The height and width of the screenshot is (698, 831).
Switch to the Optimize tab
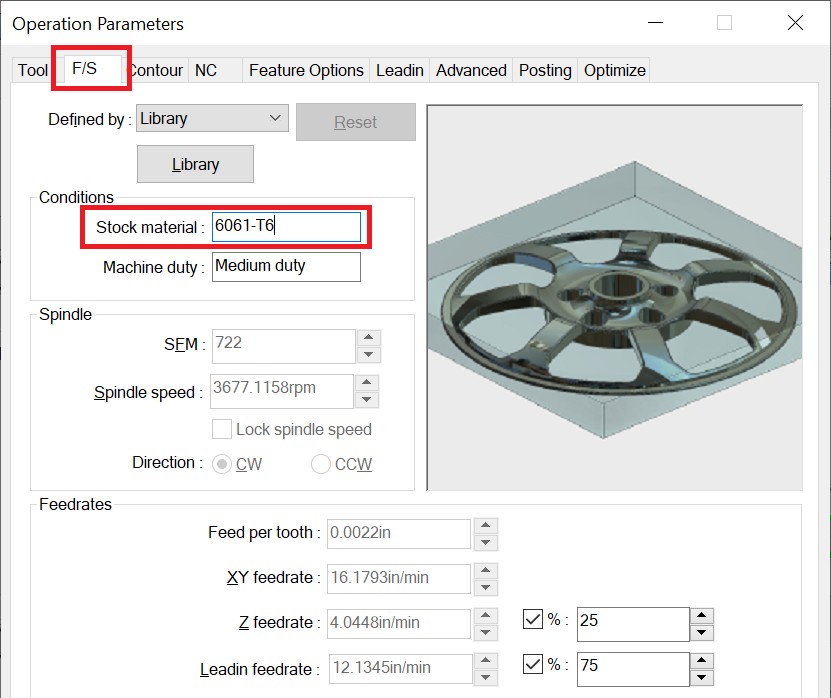click(x=614, y=70)
